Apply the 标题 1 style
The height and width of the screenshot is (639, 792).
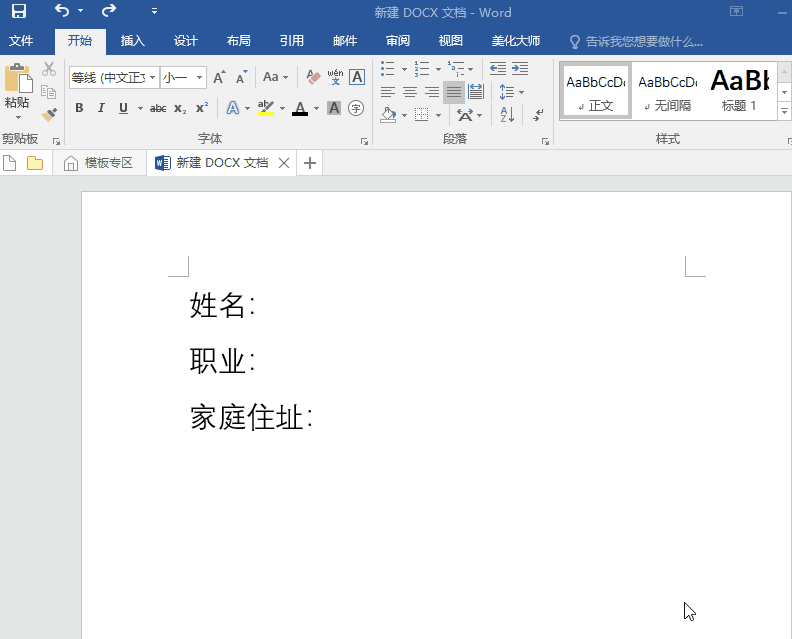[x=740, y=90]
